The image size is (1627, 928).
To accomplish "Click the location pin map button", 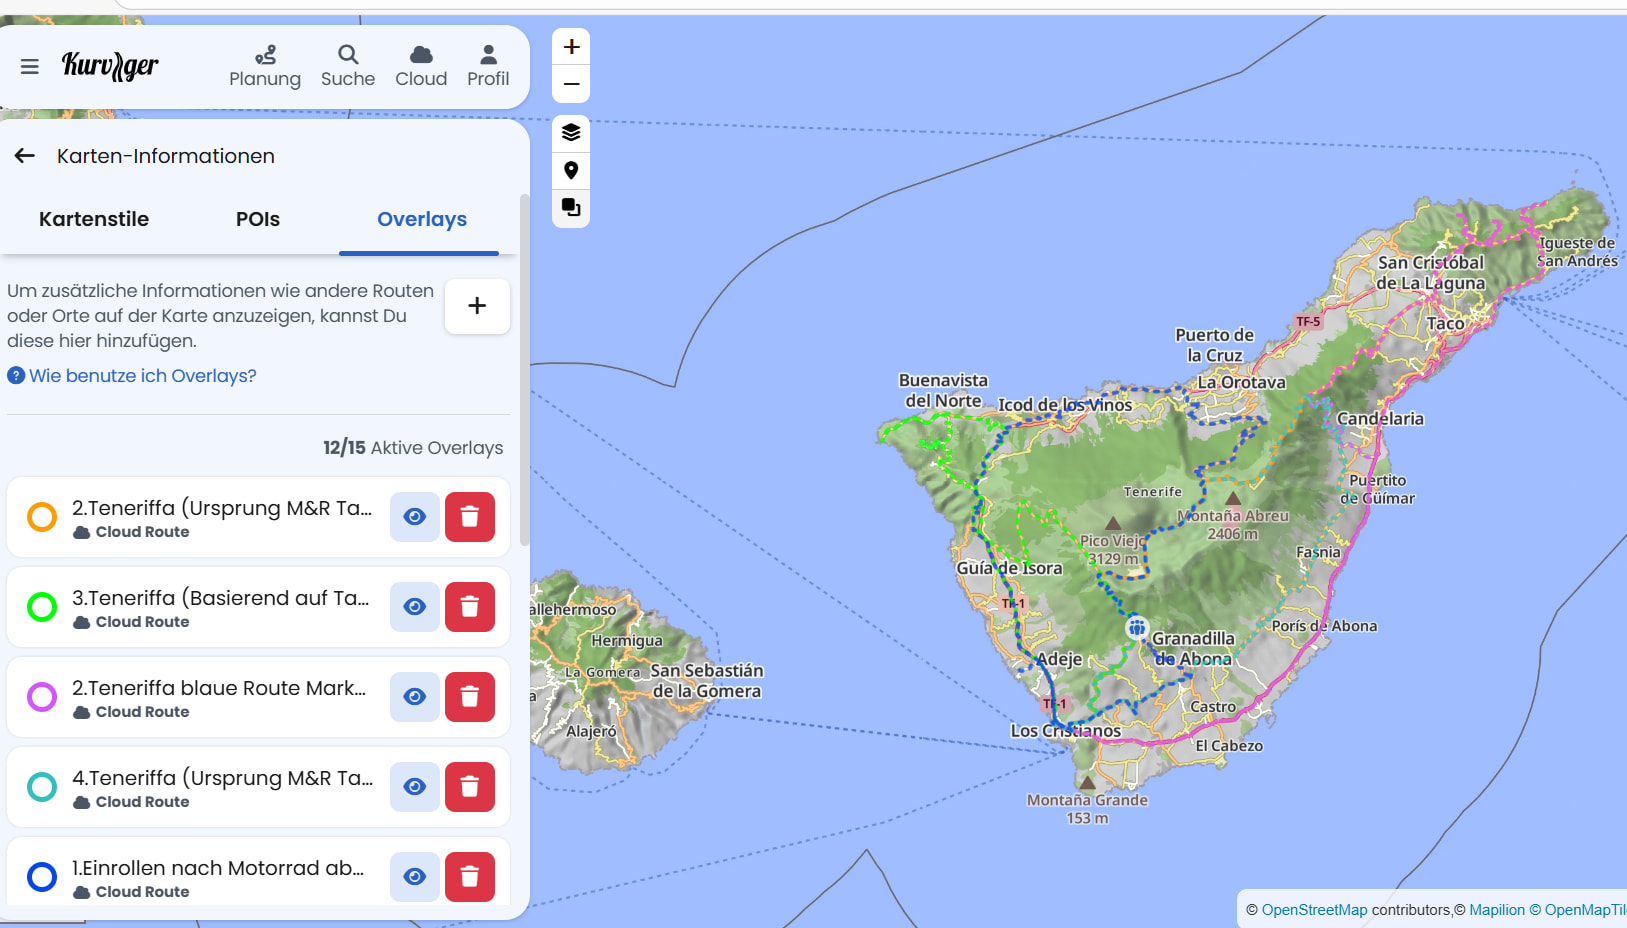I will 571,170.
